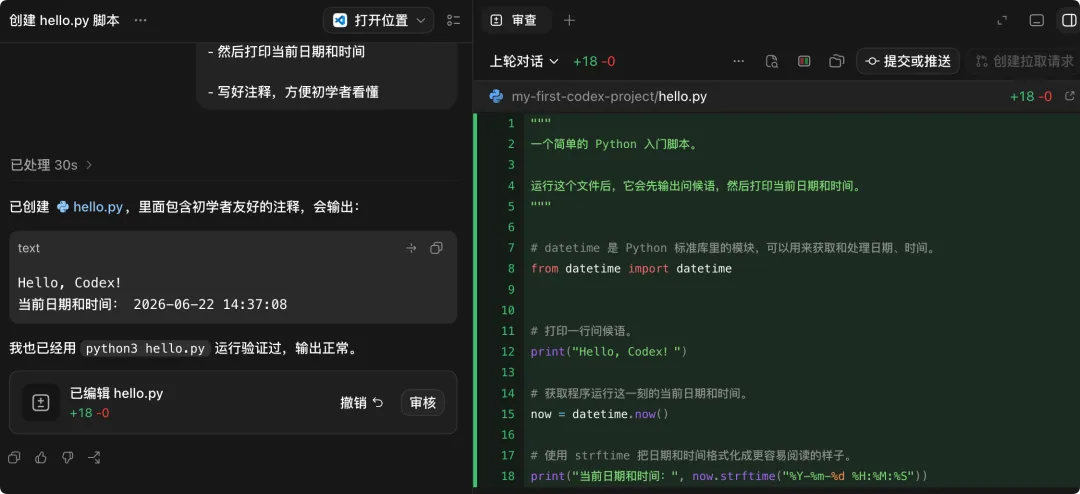Open the review toolbar three-dot menu
The image size is (1080, 494).
pos(738,61)
